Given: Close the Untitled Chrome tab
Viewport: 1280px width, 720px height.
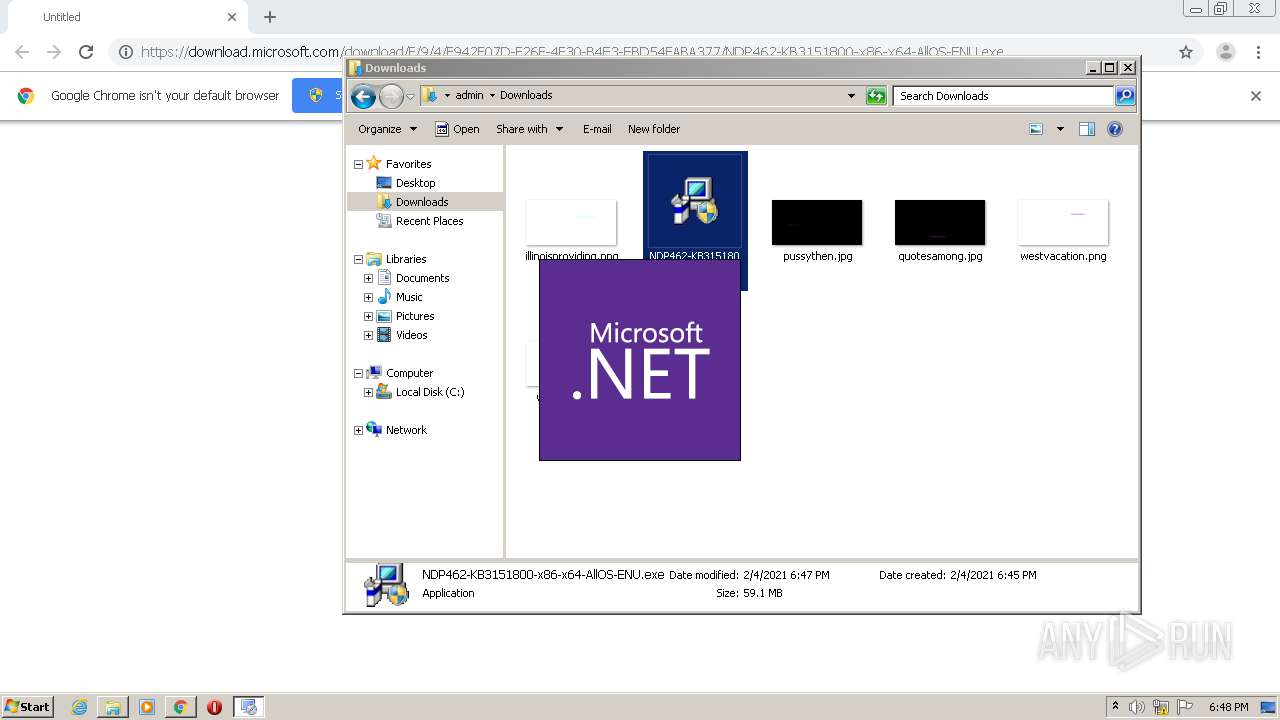Looking at the screenshot, I should pyautogui.click(x=232, y=17).
